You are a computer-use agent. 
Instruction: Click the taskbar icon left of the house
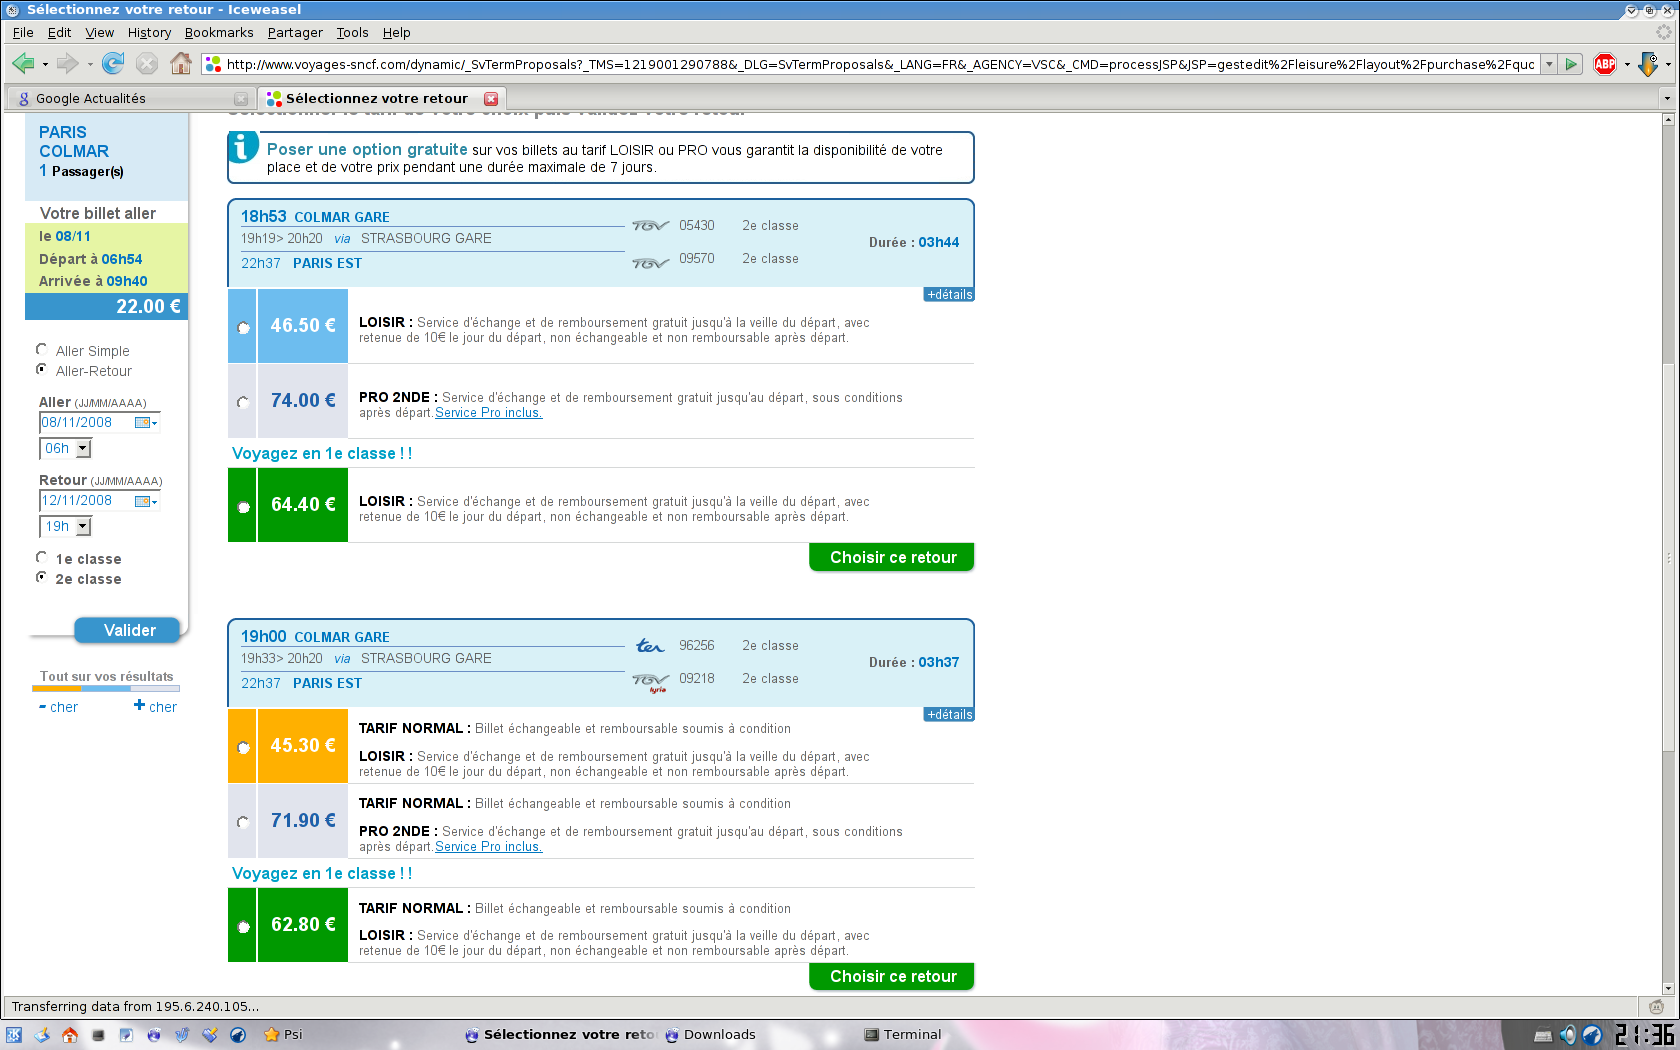click(42, 1035)
